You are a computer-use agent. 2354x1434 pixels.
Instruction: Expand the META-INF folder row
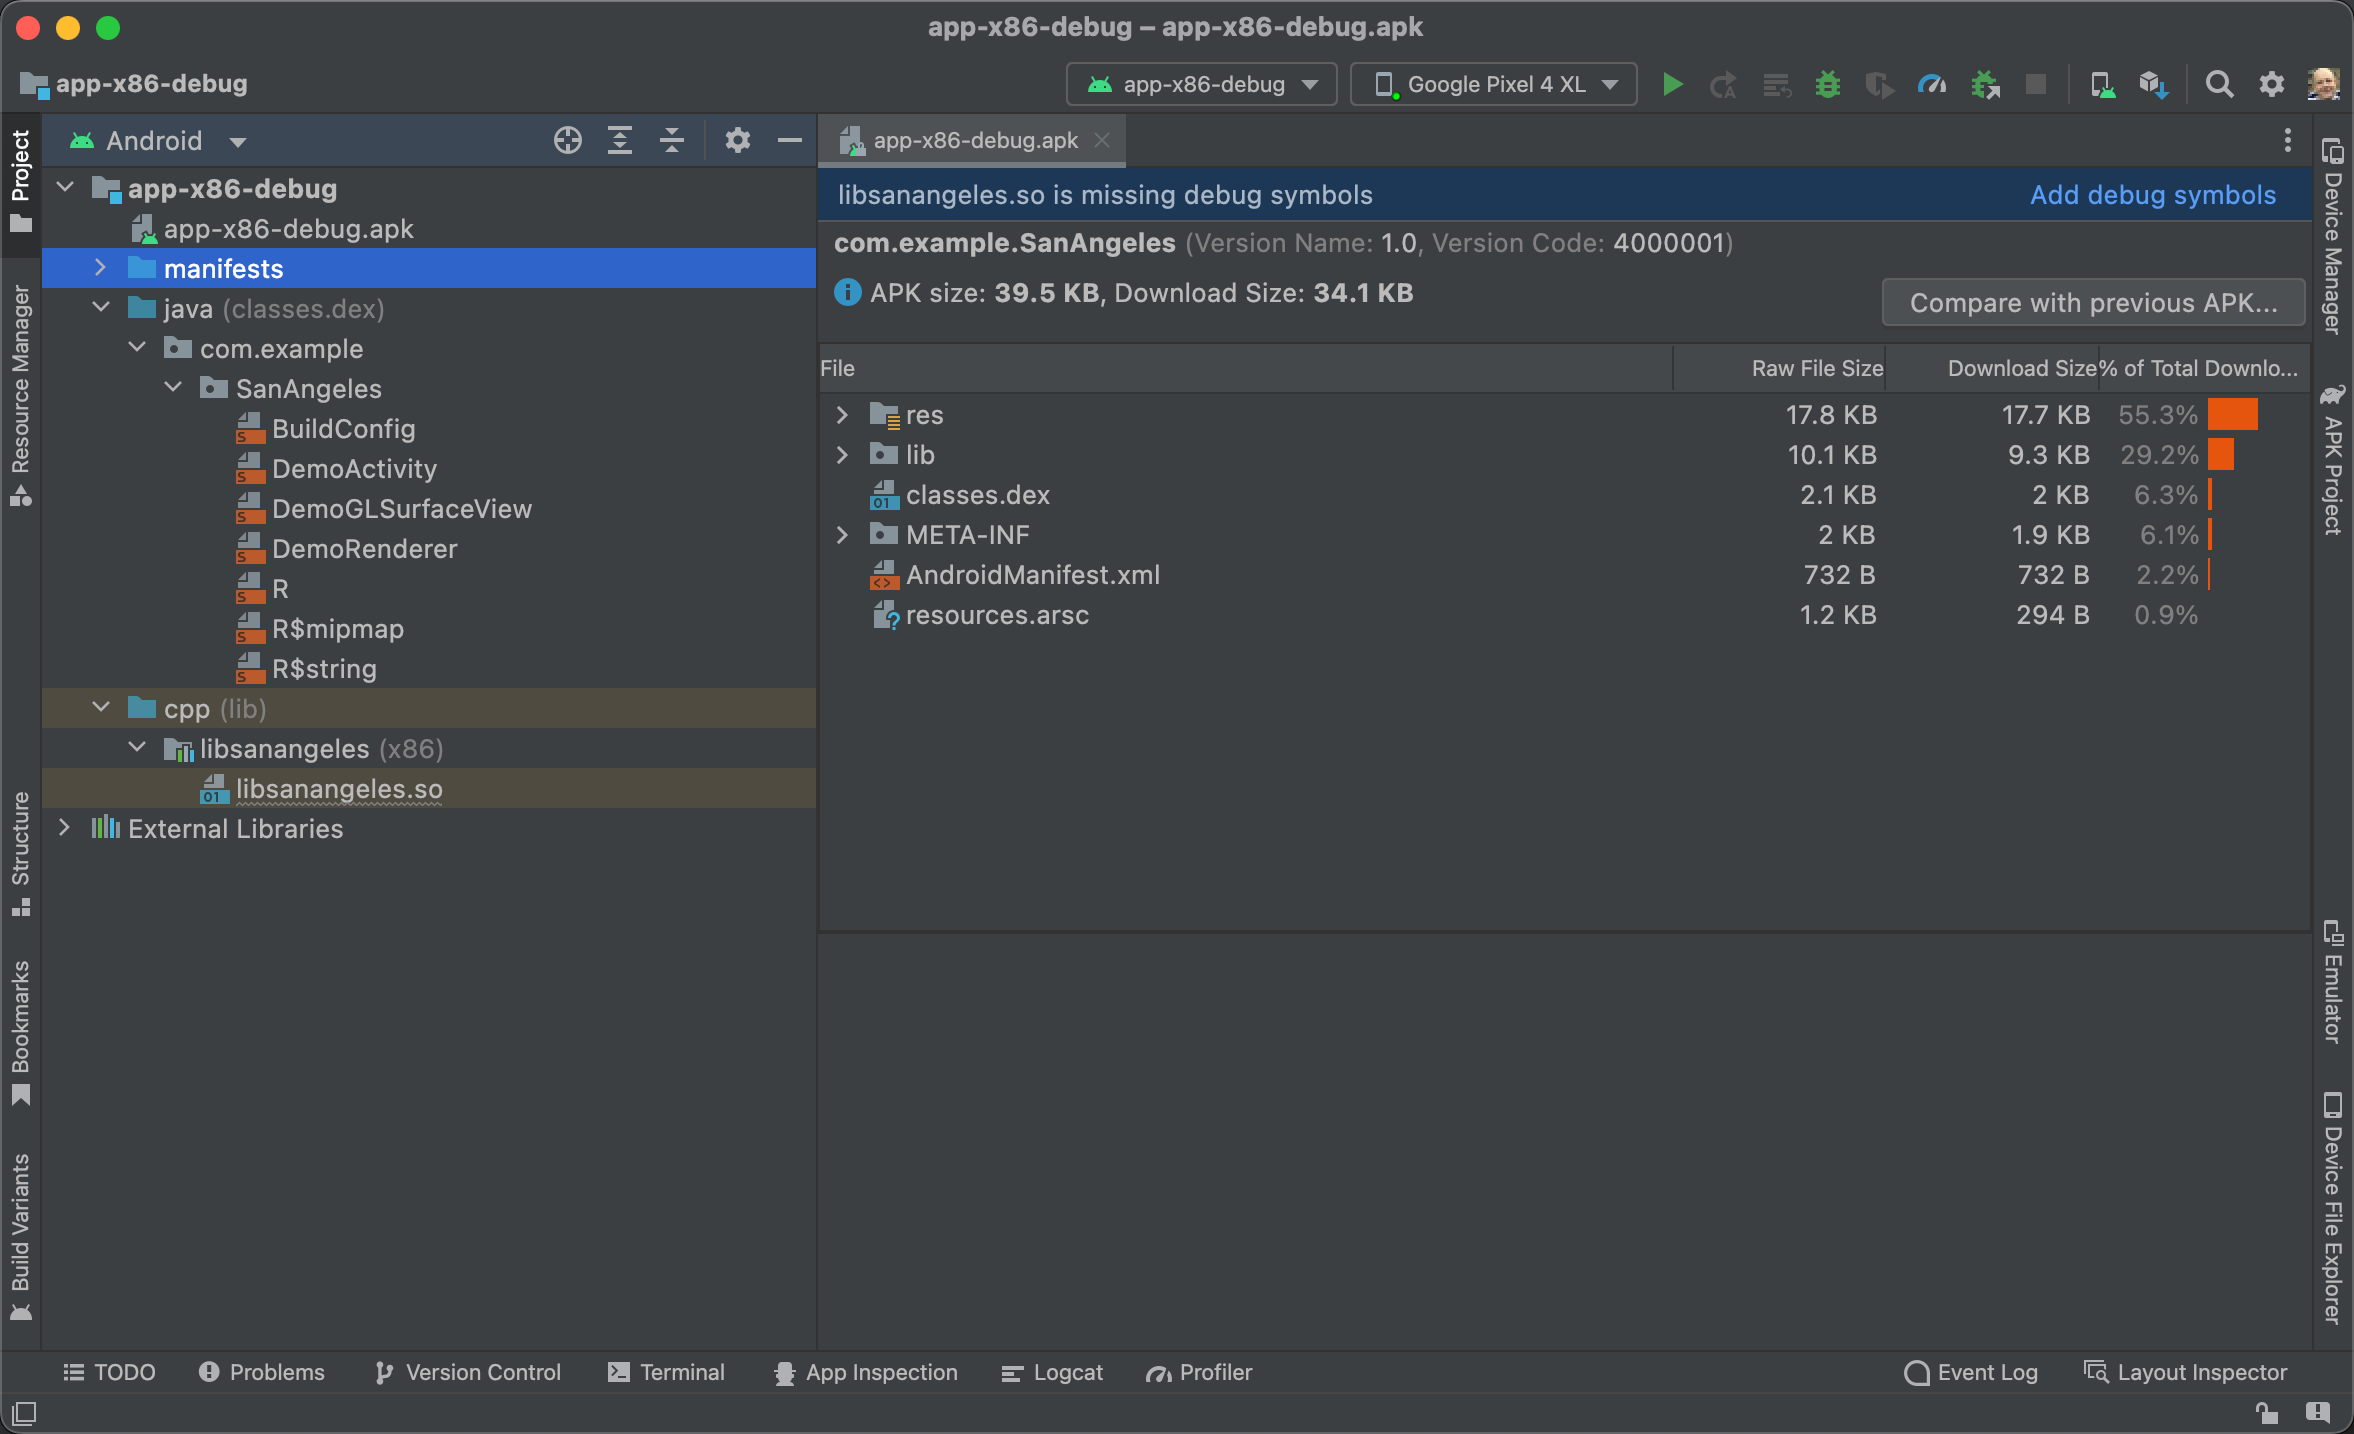point(842,533)
